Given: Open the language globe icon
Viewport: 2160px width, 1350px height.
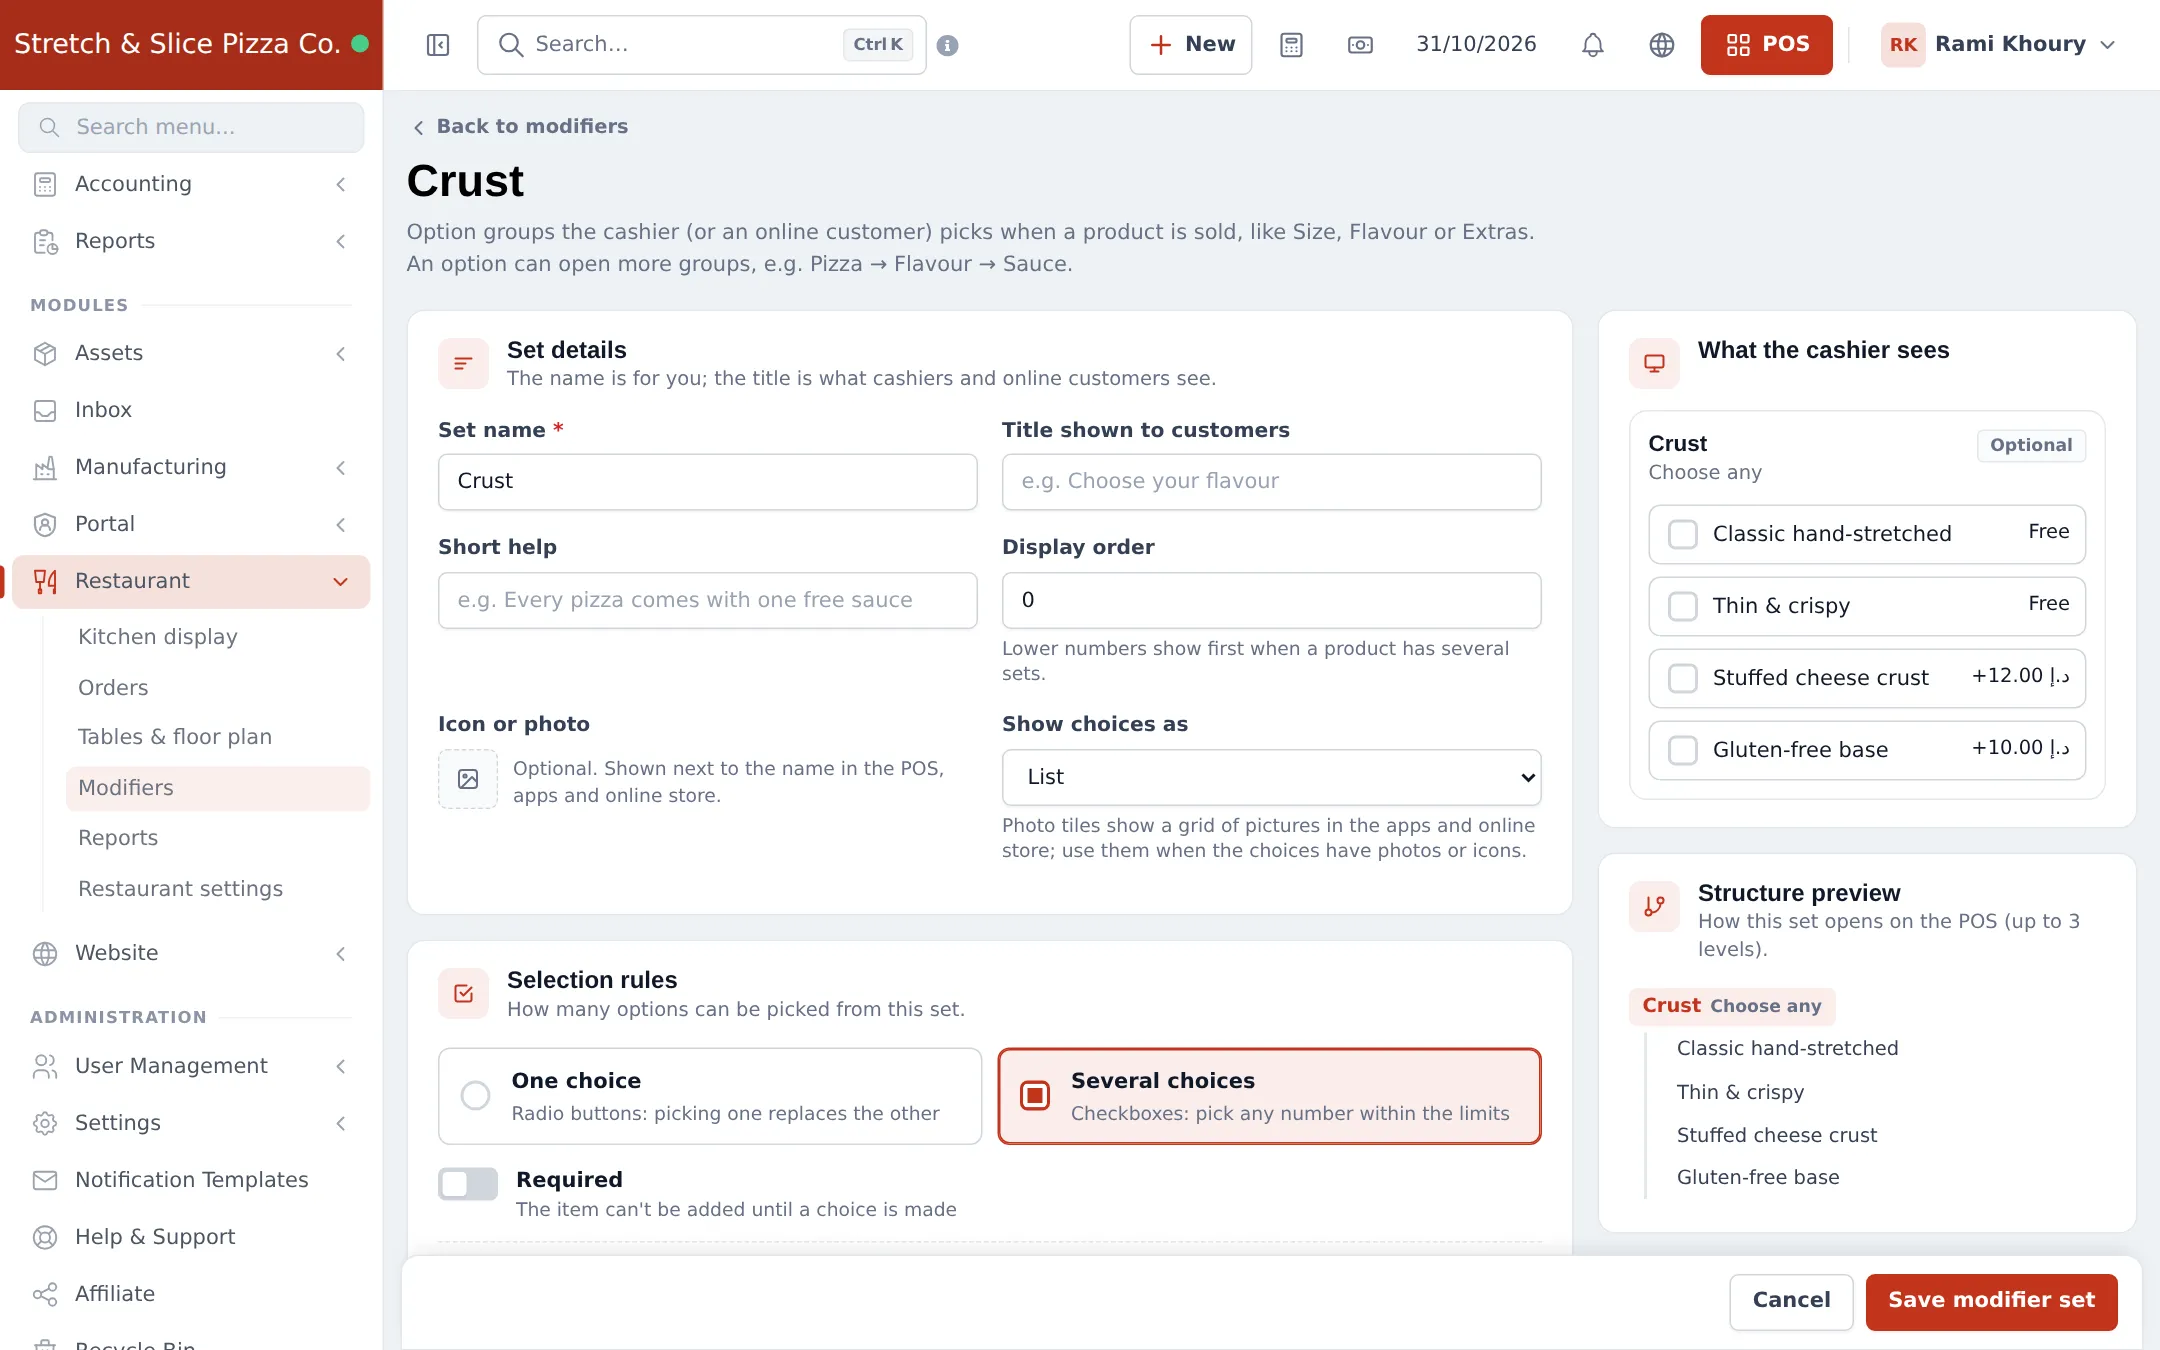Looking at the screenshot, I should coord(1662,45).
